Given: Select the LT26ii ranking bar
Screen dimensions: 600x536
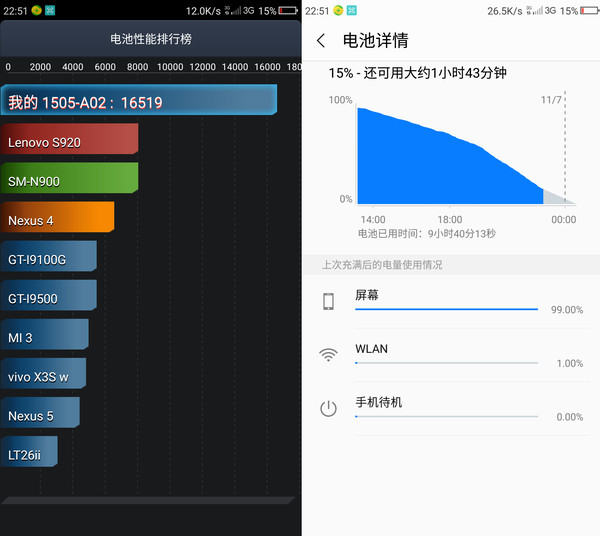Looking at the screenshot, I should coord(29,451).
